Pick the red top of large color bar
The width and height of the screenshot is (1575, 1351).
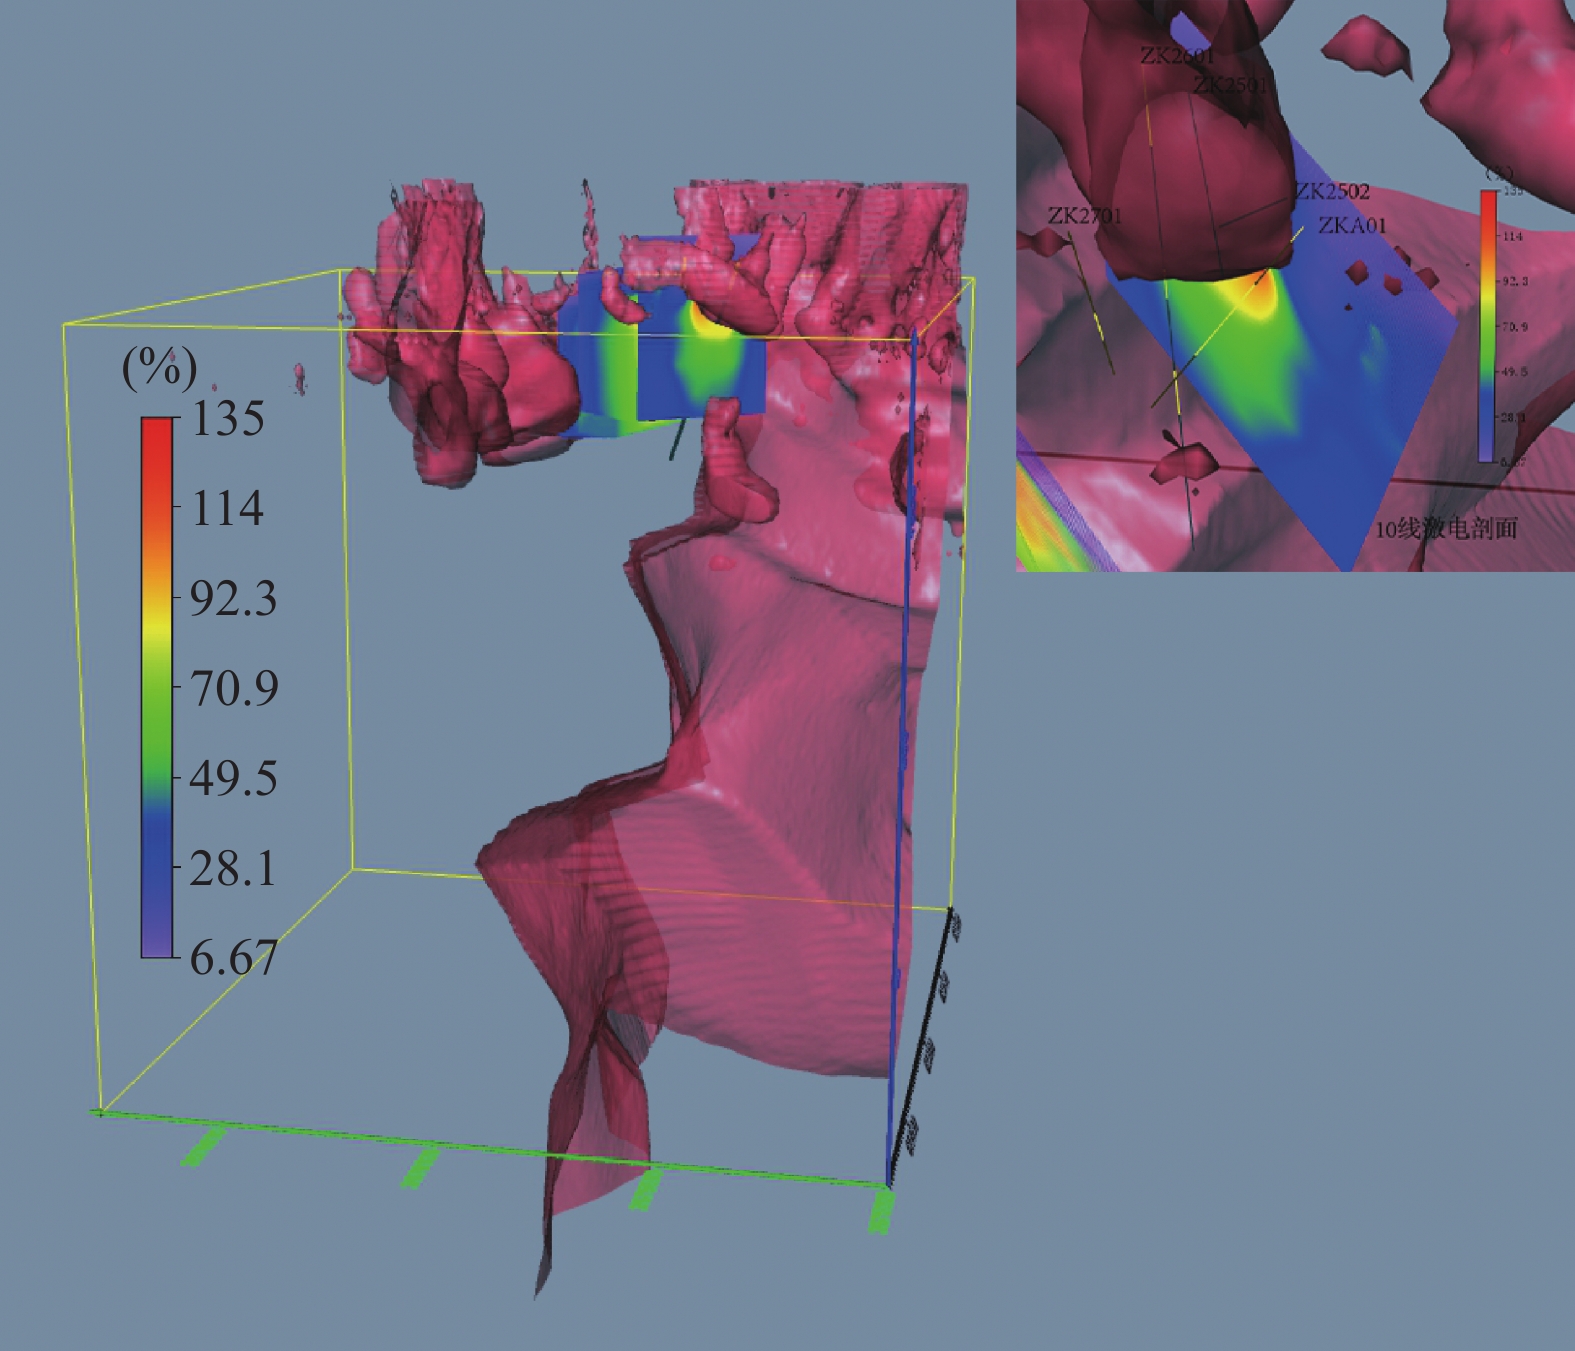[157, 440]
